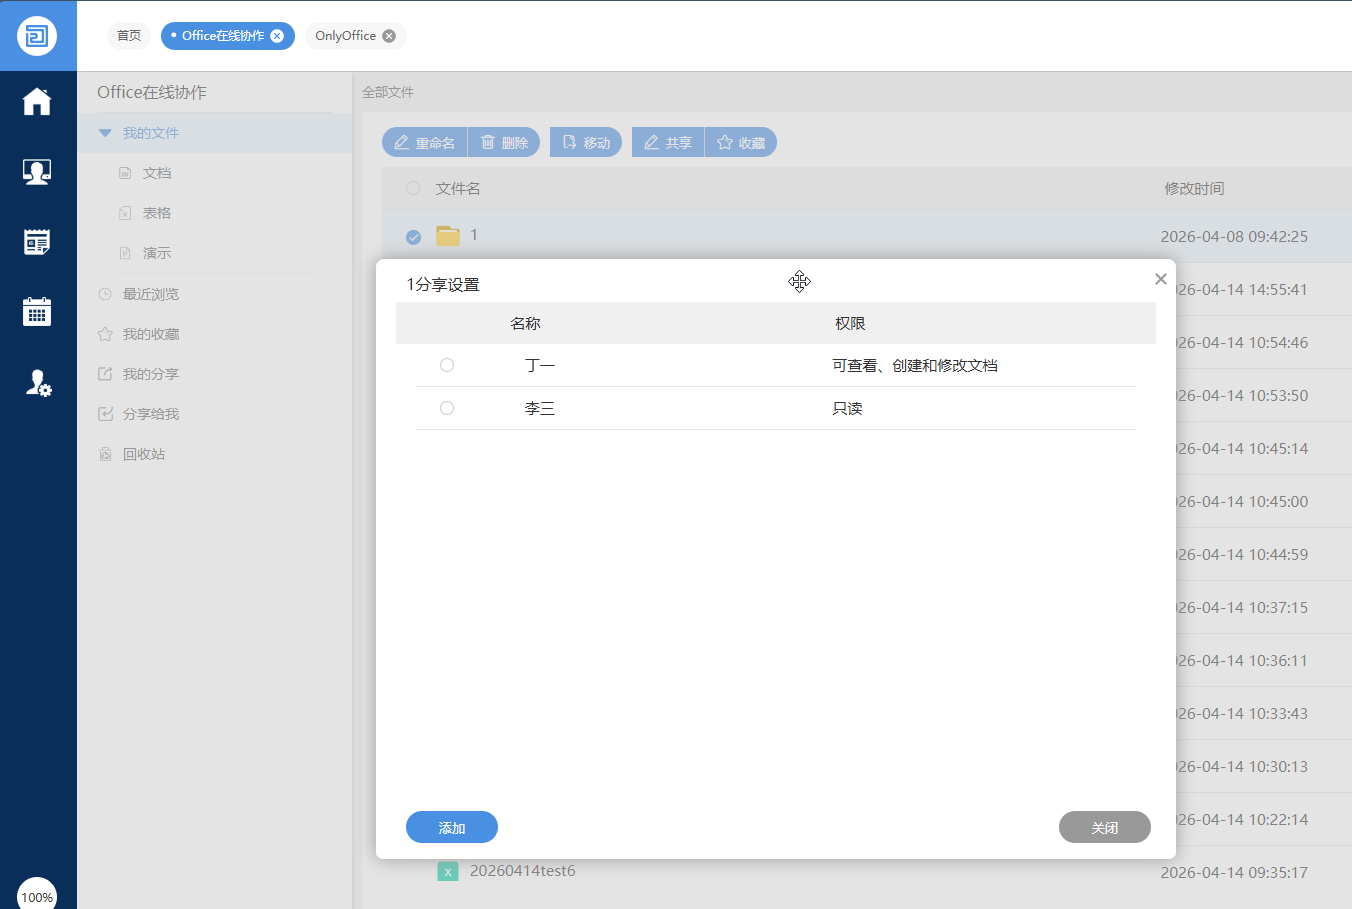
Task: Click the 100% zoom indicator
Action: pyautogui.click(x=37, y=896)
